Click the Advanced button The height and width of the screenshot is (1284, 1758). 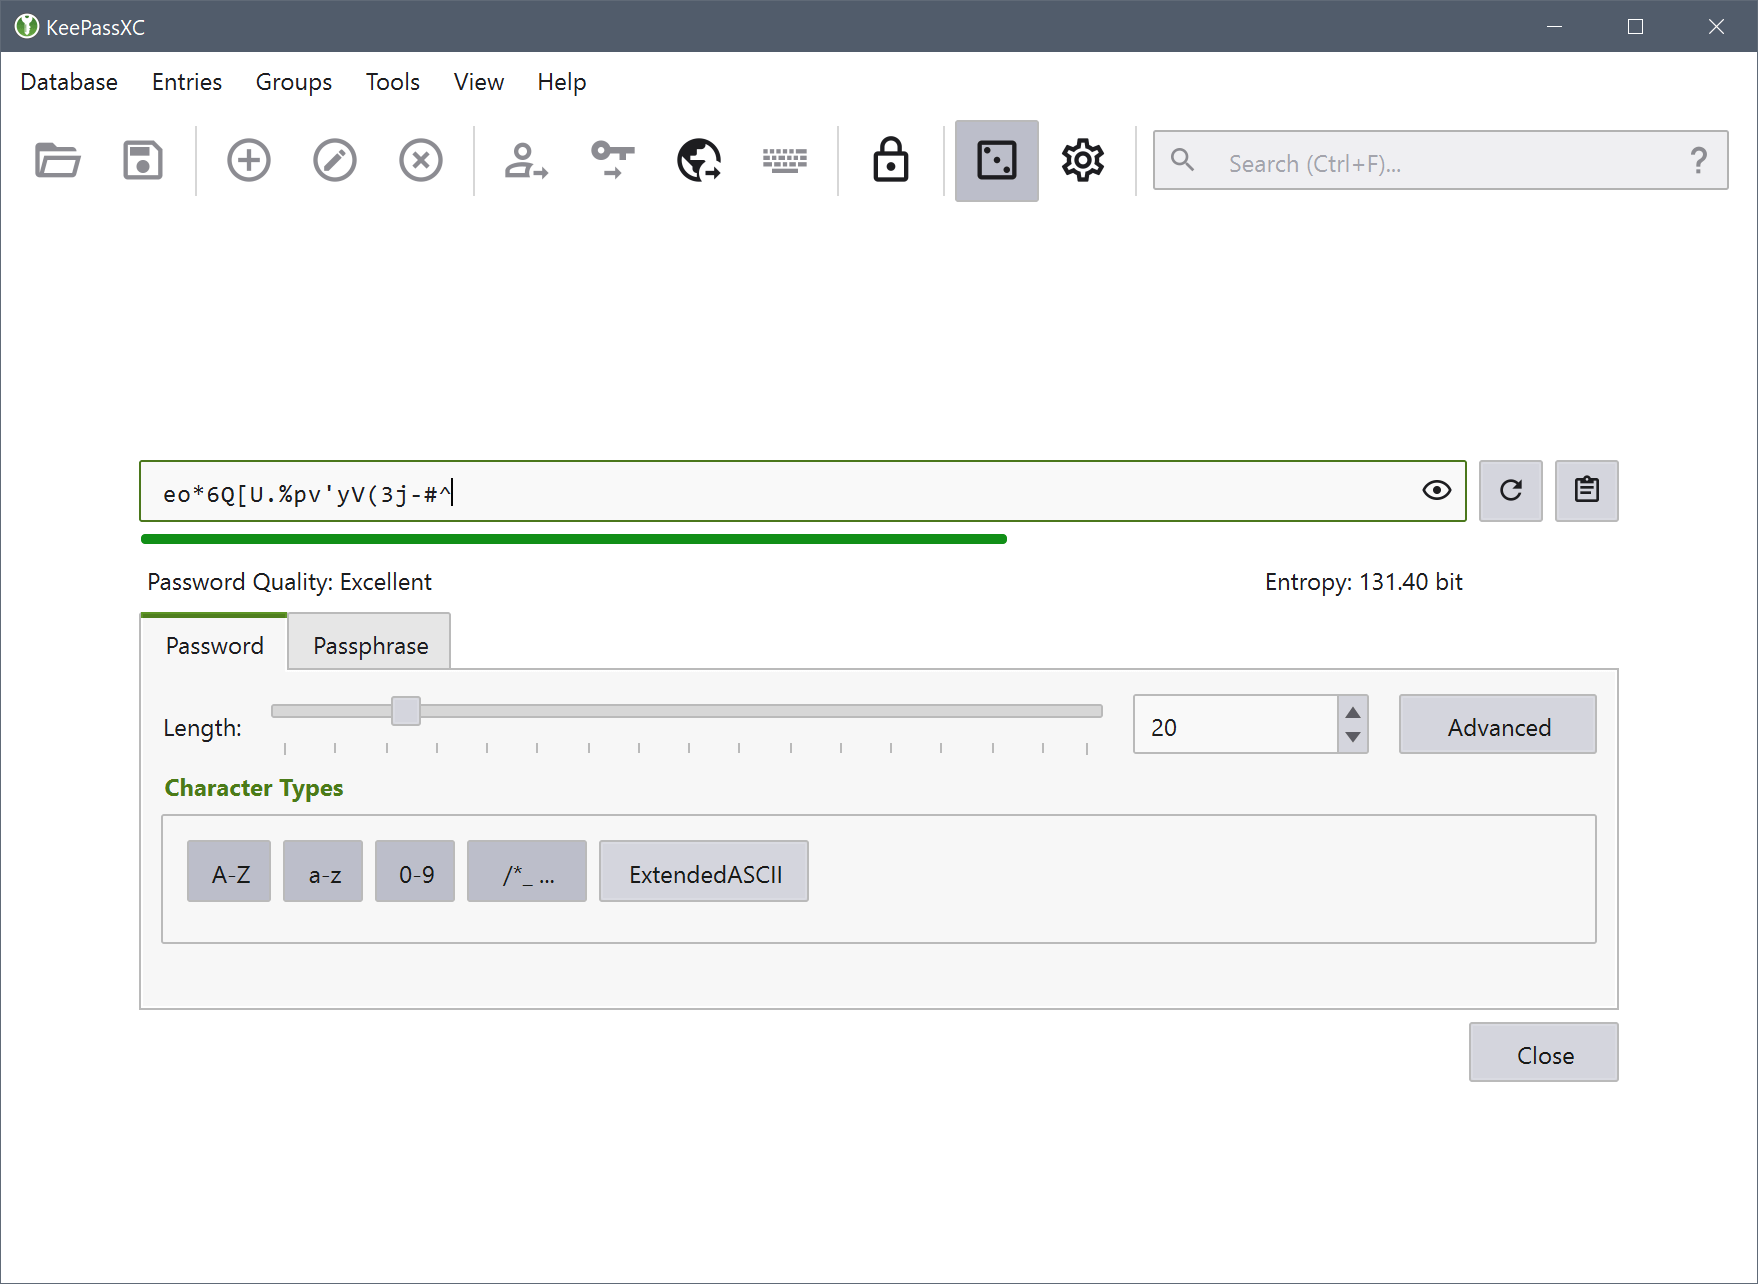pos(1497,725)
